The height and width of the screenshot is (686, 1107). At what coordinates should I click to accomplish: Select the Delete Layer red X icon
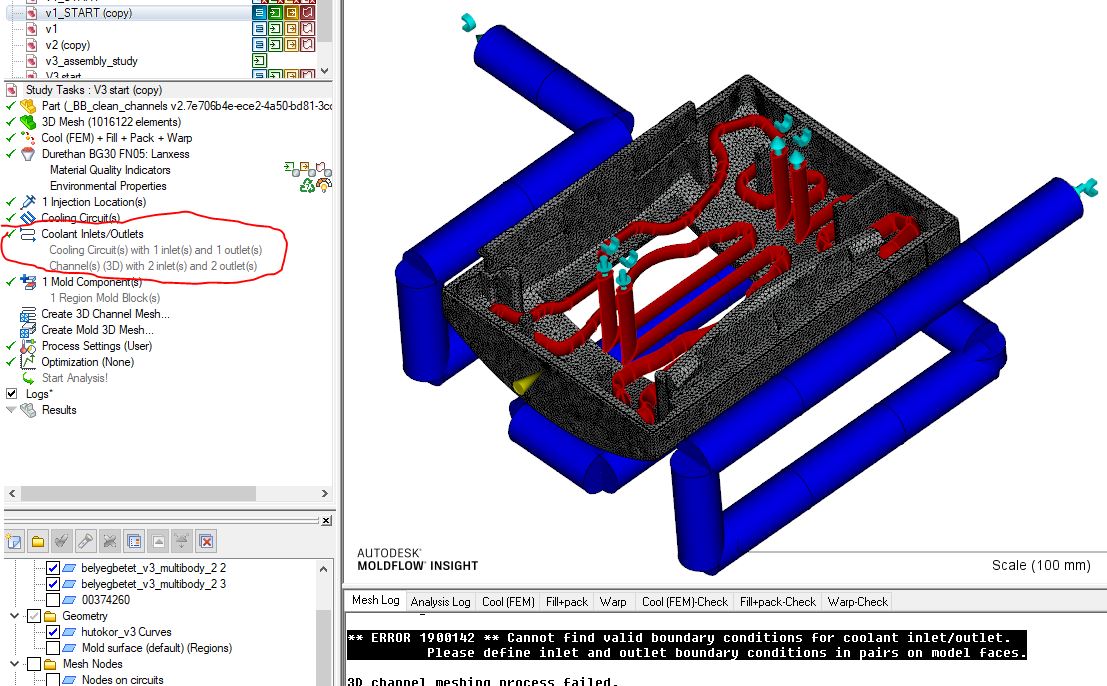205,540
